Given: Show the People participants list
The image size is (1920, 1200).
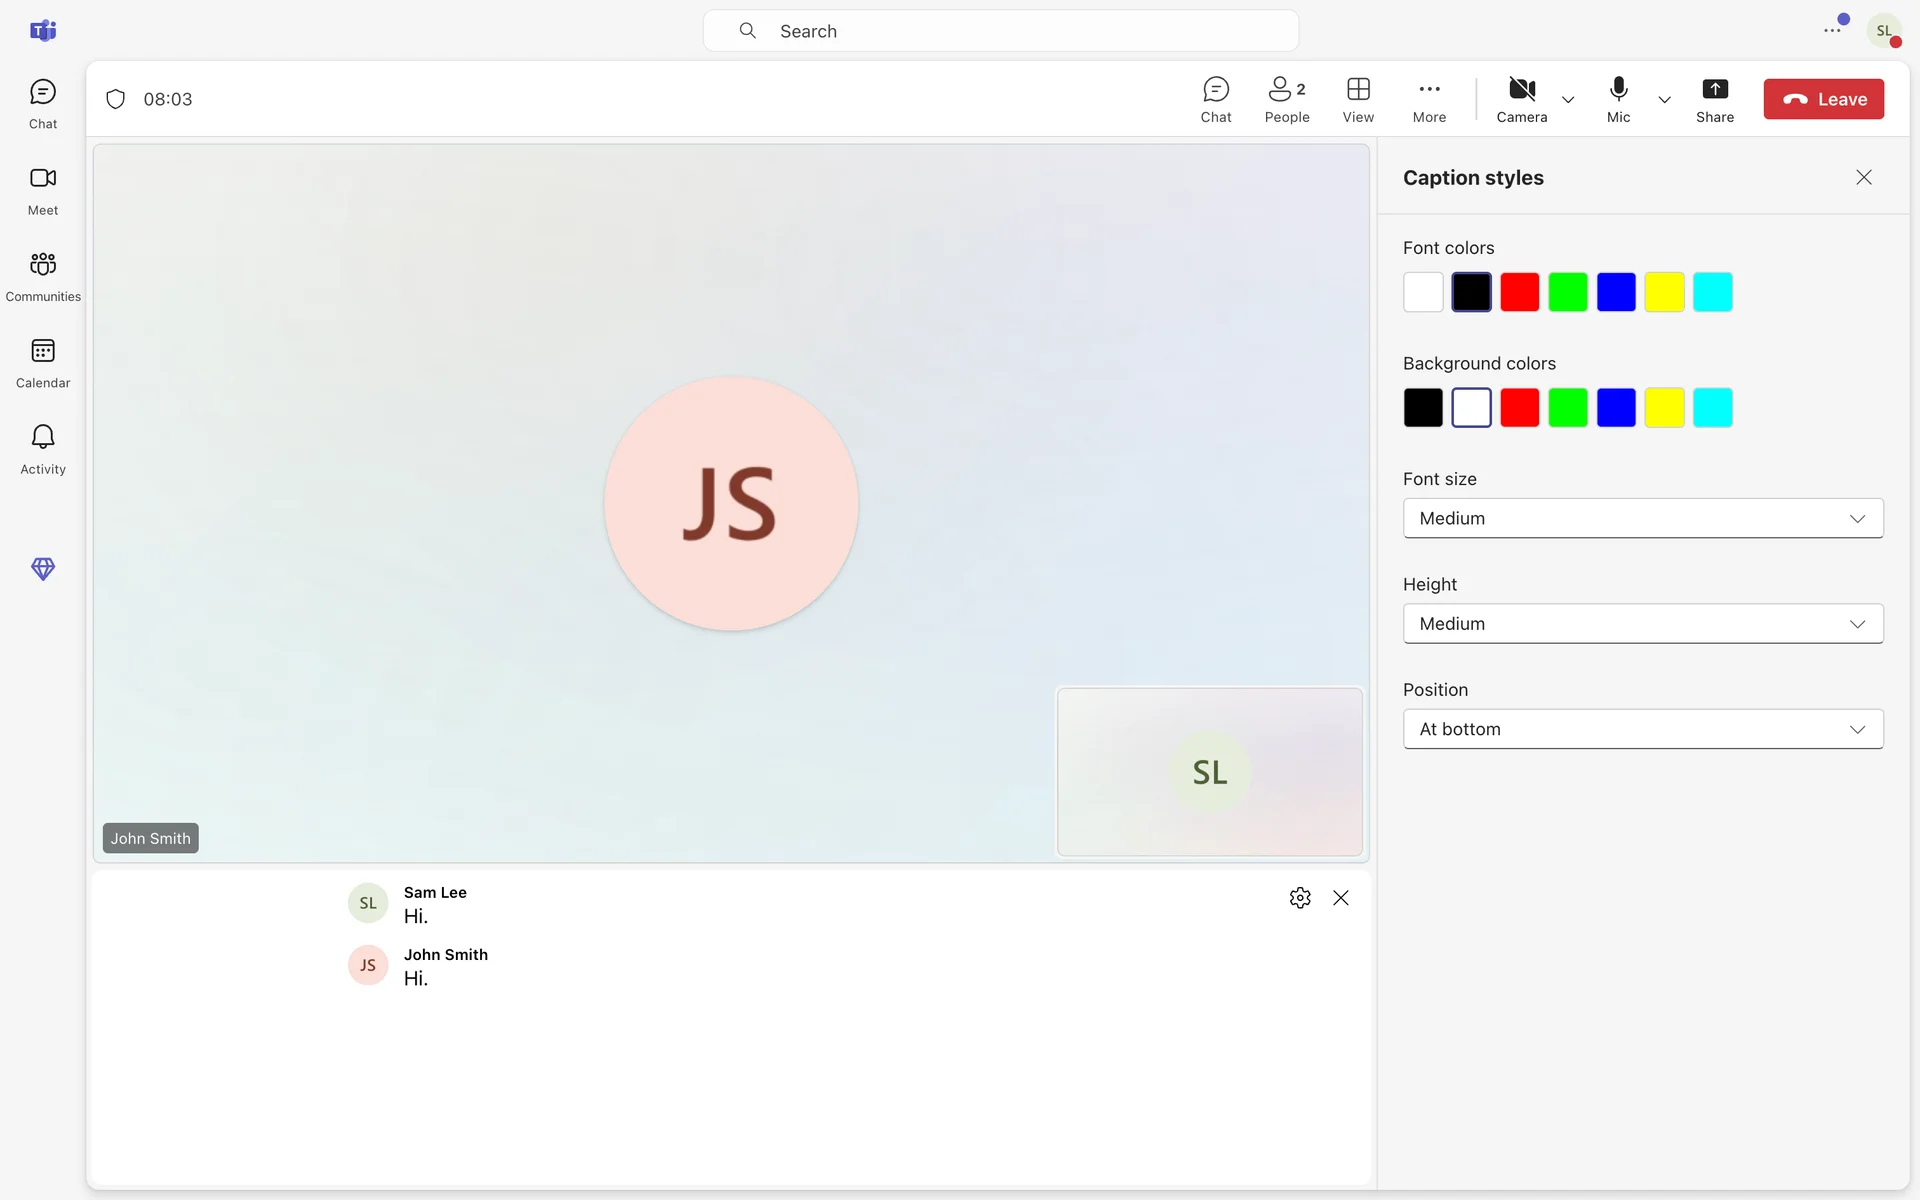Looking at the screenshot, I should [1286, 99].
